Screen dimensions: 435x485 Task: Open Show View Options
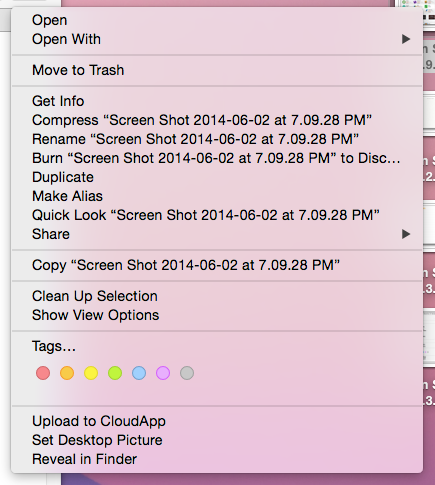(217, 315)
